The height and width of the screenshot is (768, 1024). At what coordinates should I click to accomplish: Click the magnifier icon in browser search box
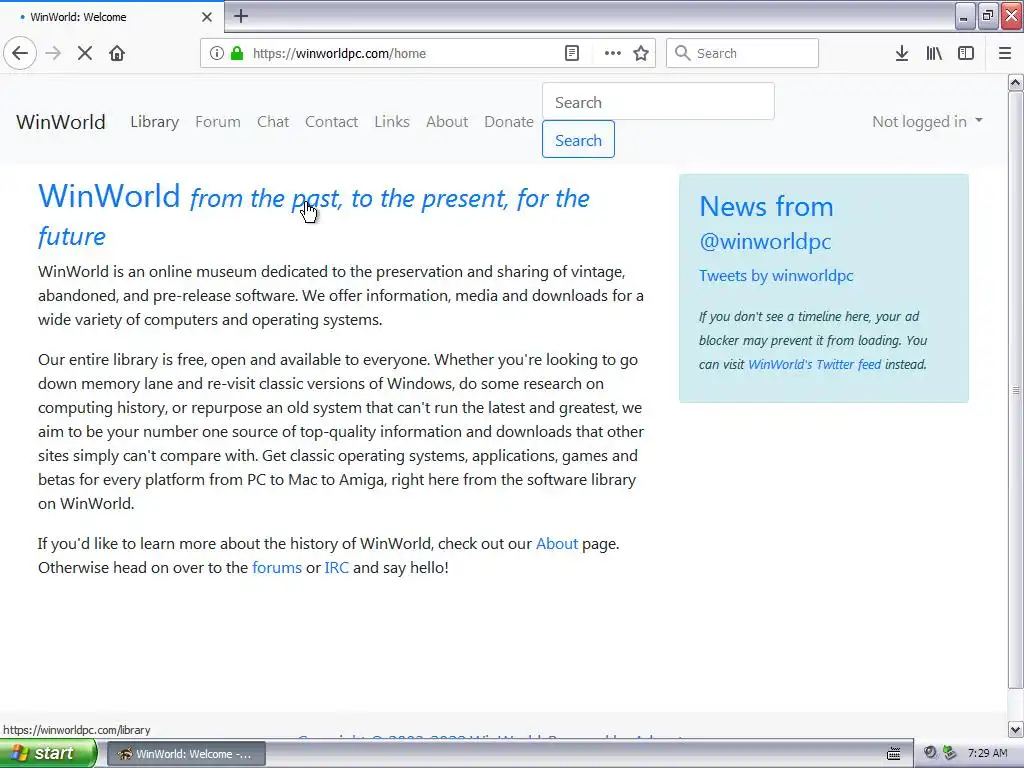(x=682, y=53)
